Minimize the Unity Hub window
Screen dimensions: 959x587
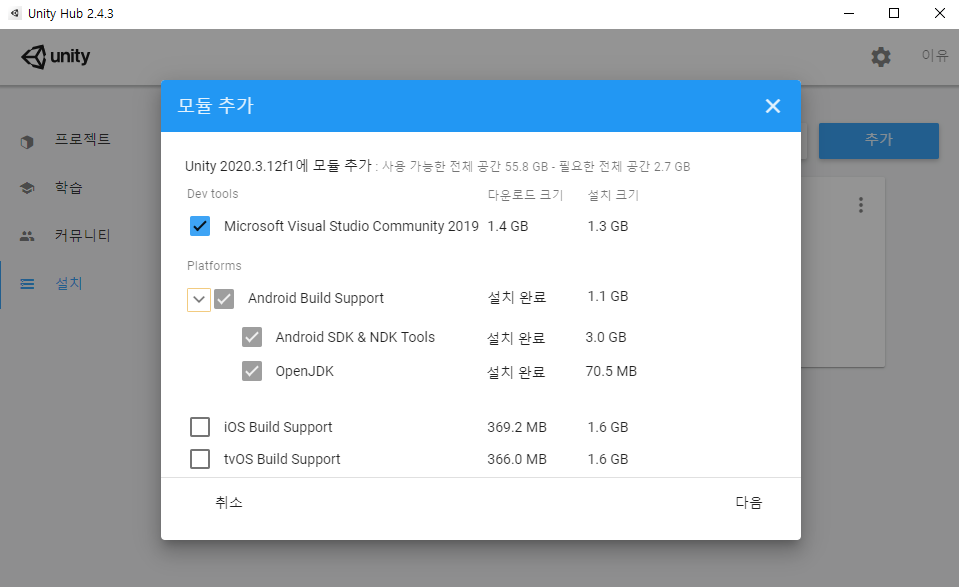[x=848, y=13]
